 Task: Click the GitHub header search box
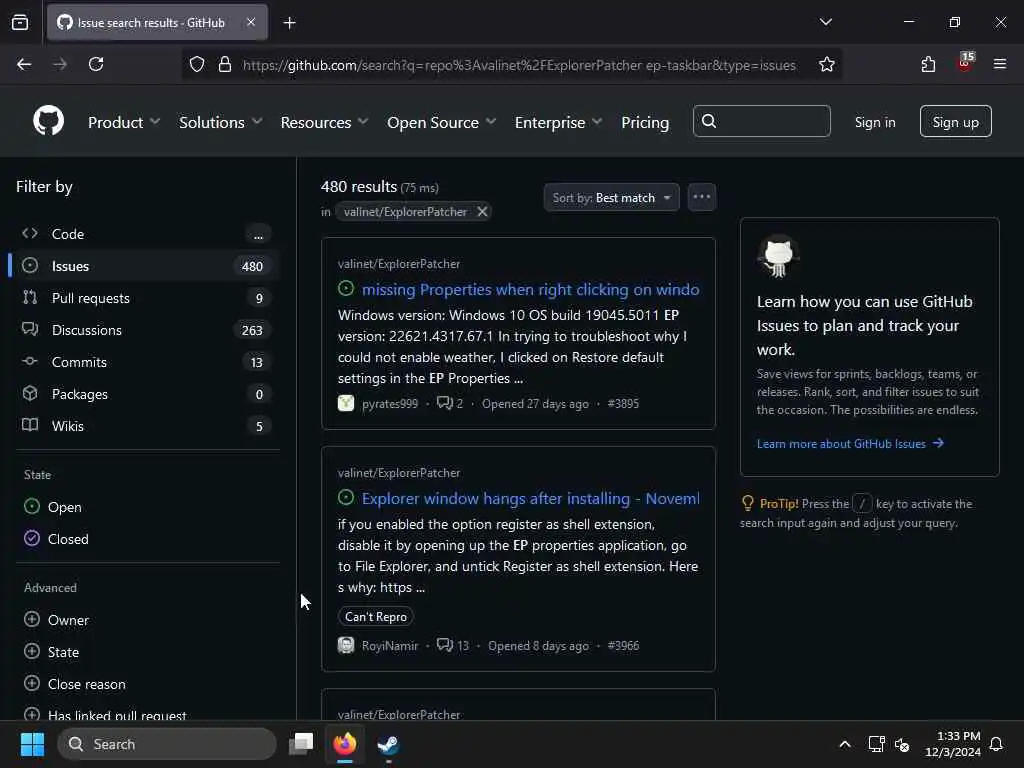(x=761, y=121)
